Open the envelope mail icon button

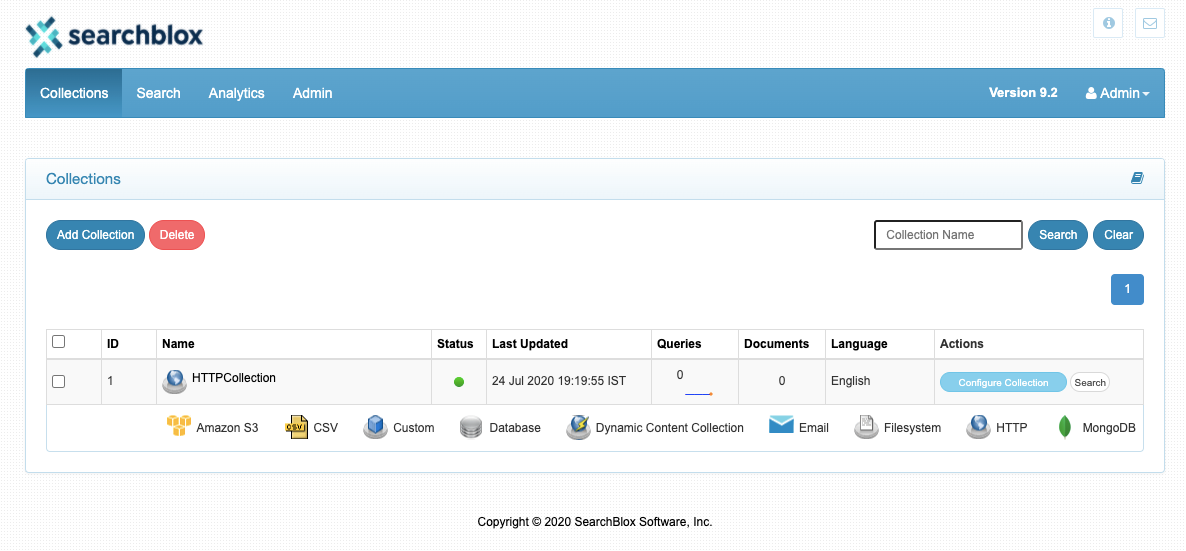click(x=1150, y=23)
